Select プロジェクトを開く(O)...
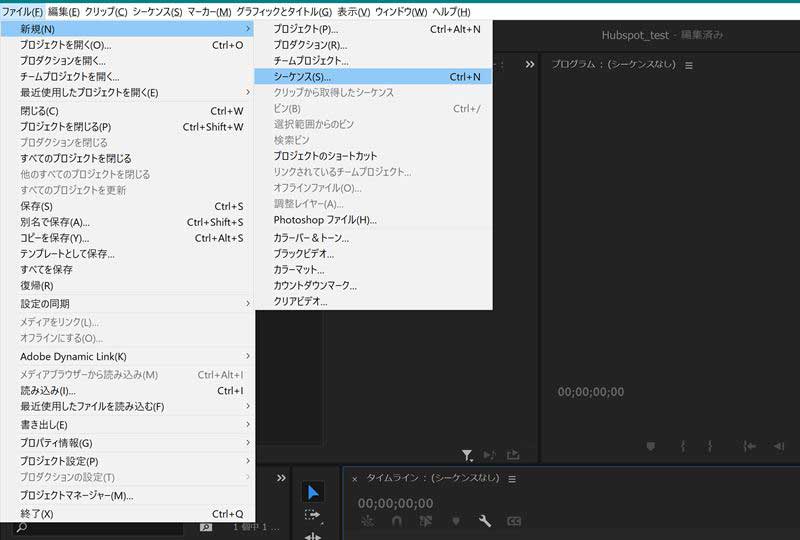Image resolution: width=800 pixels, height=540 pixels. coord(127,45)
